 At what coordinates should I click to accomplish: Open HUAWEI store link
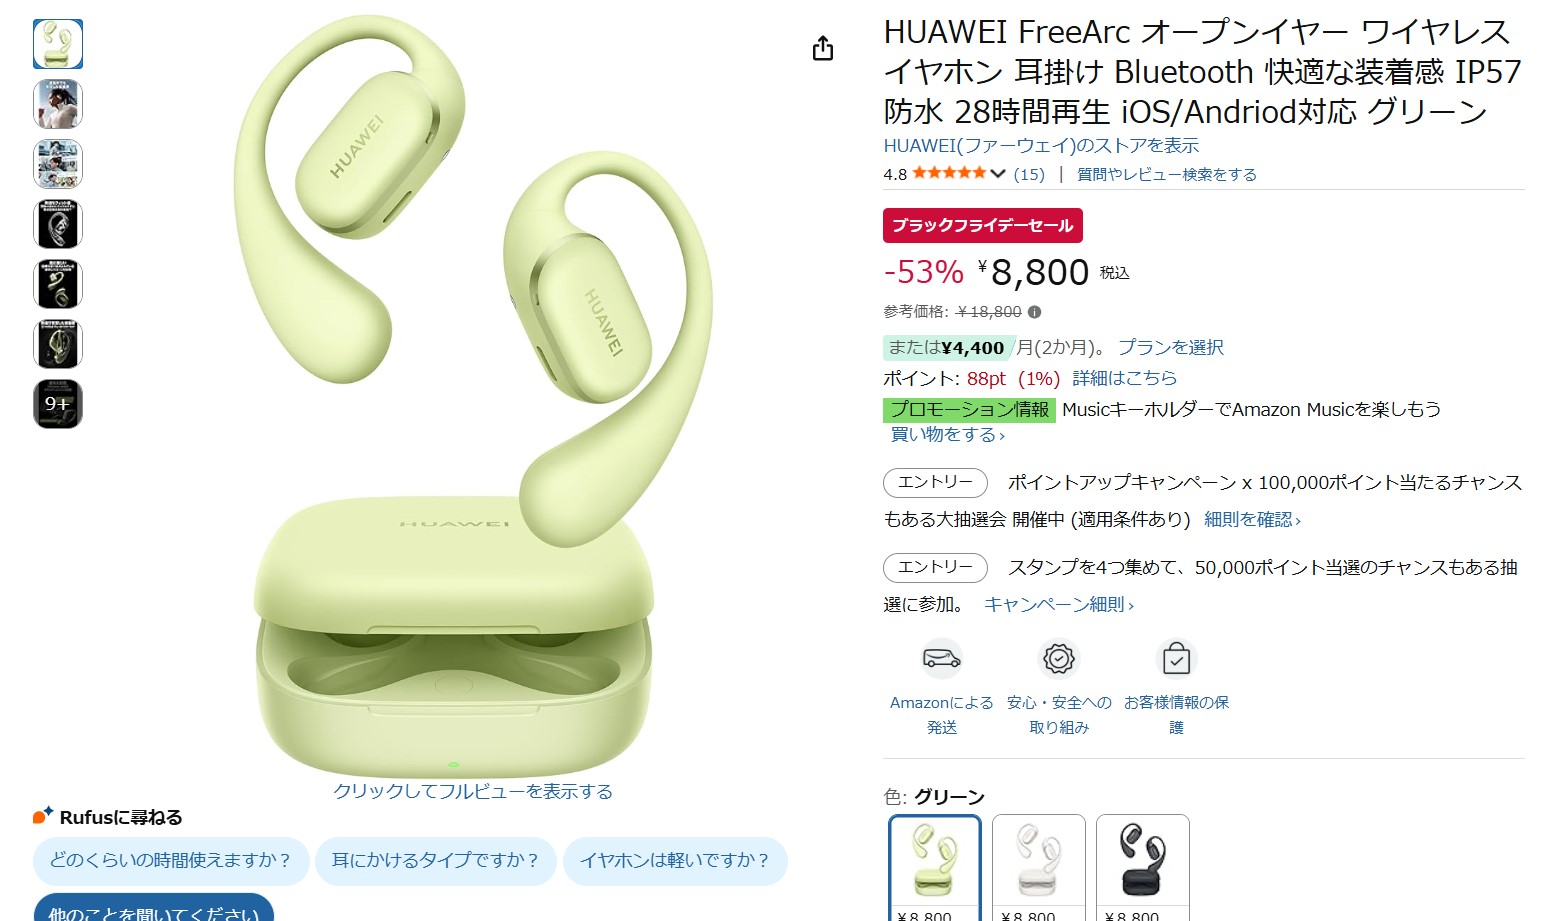(x=1041, y=146)
